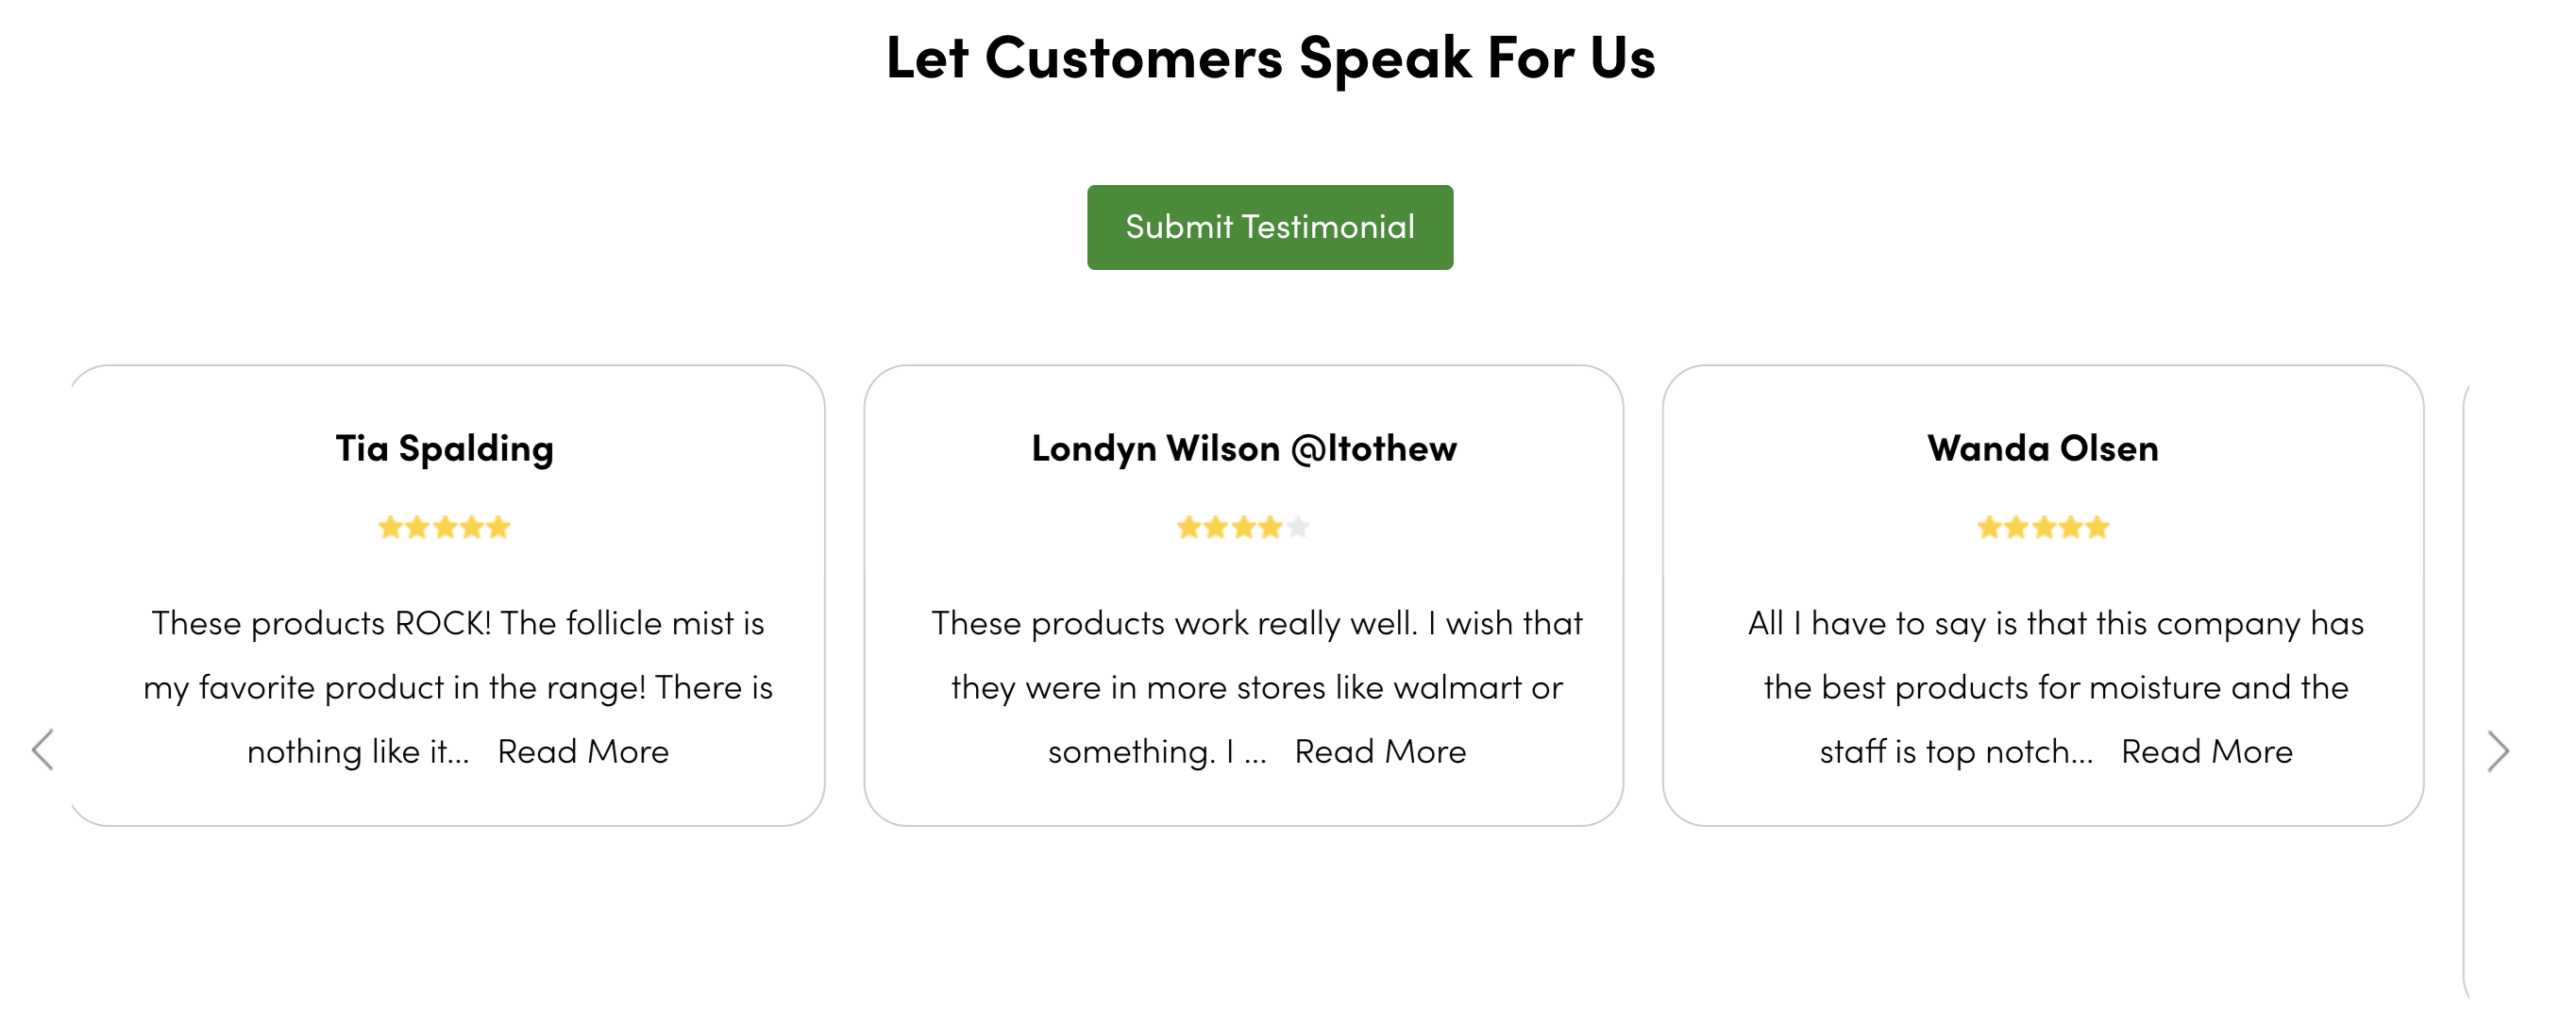Screen dimensions: 2560x1010
Task: Expand Londyn Wilson's review with Read More
Action: pos(1380,751)
